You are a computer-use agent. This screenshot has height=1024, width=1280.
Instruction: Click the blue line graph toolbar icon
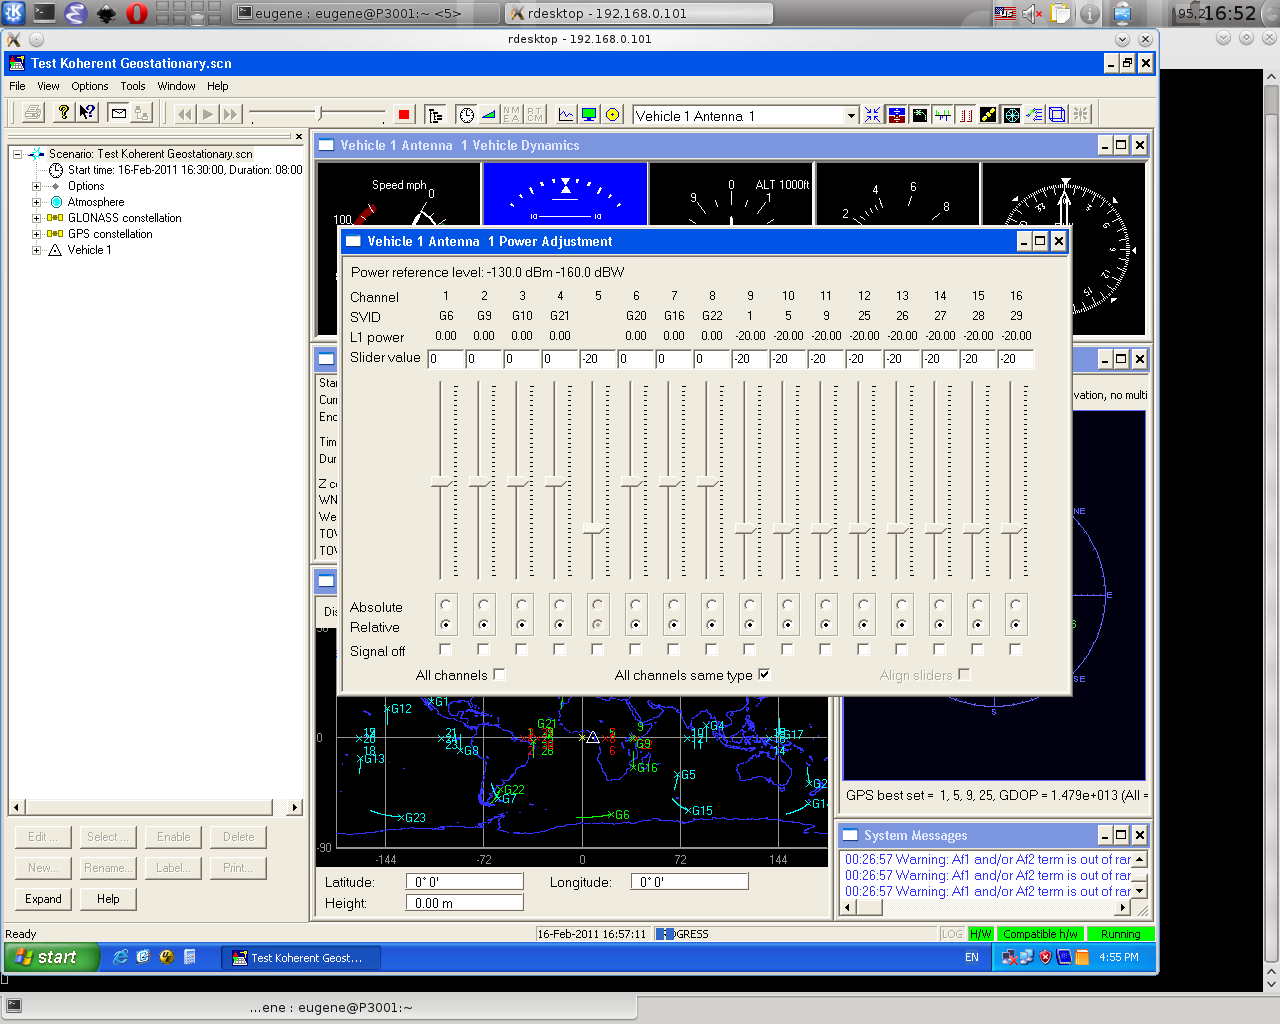(x=566, y=115)
